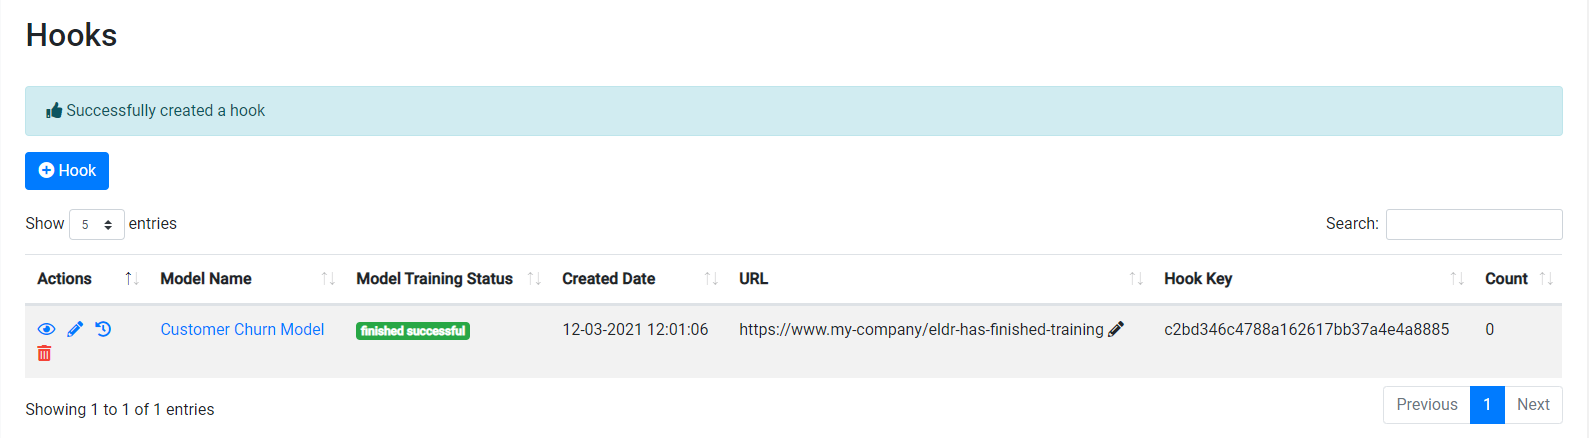The width and height of the screenshot is (1589, 438).
Task: Click the eye icon to view hook
Action: [46, 329]
